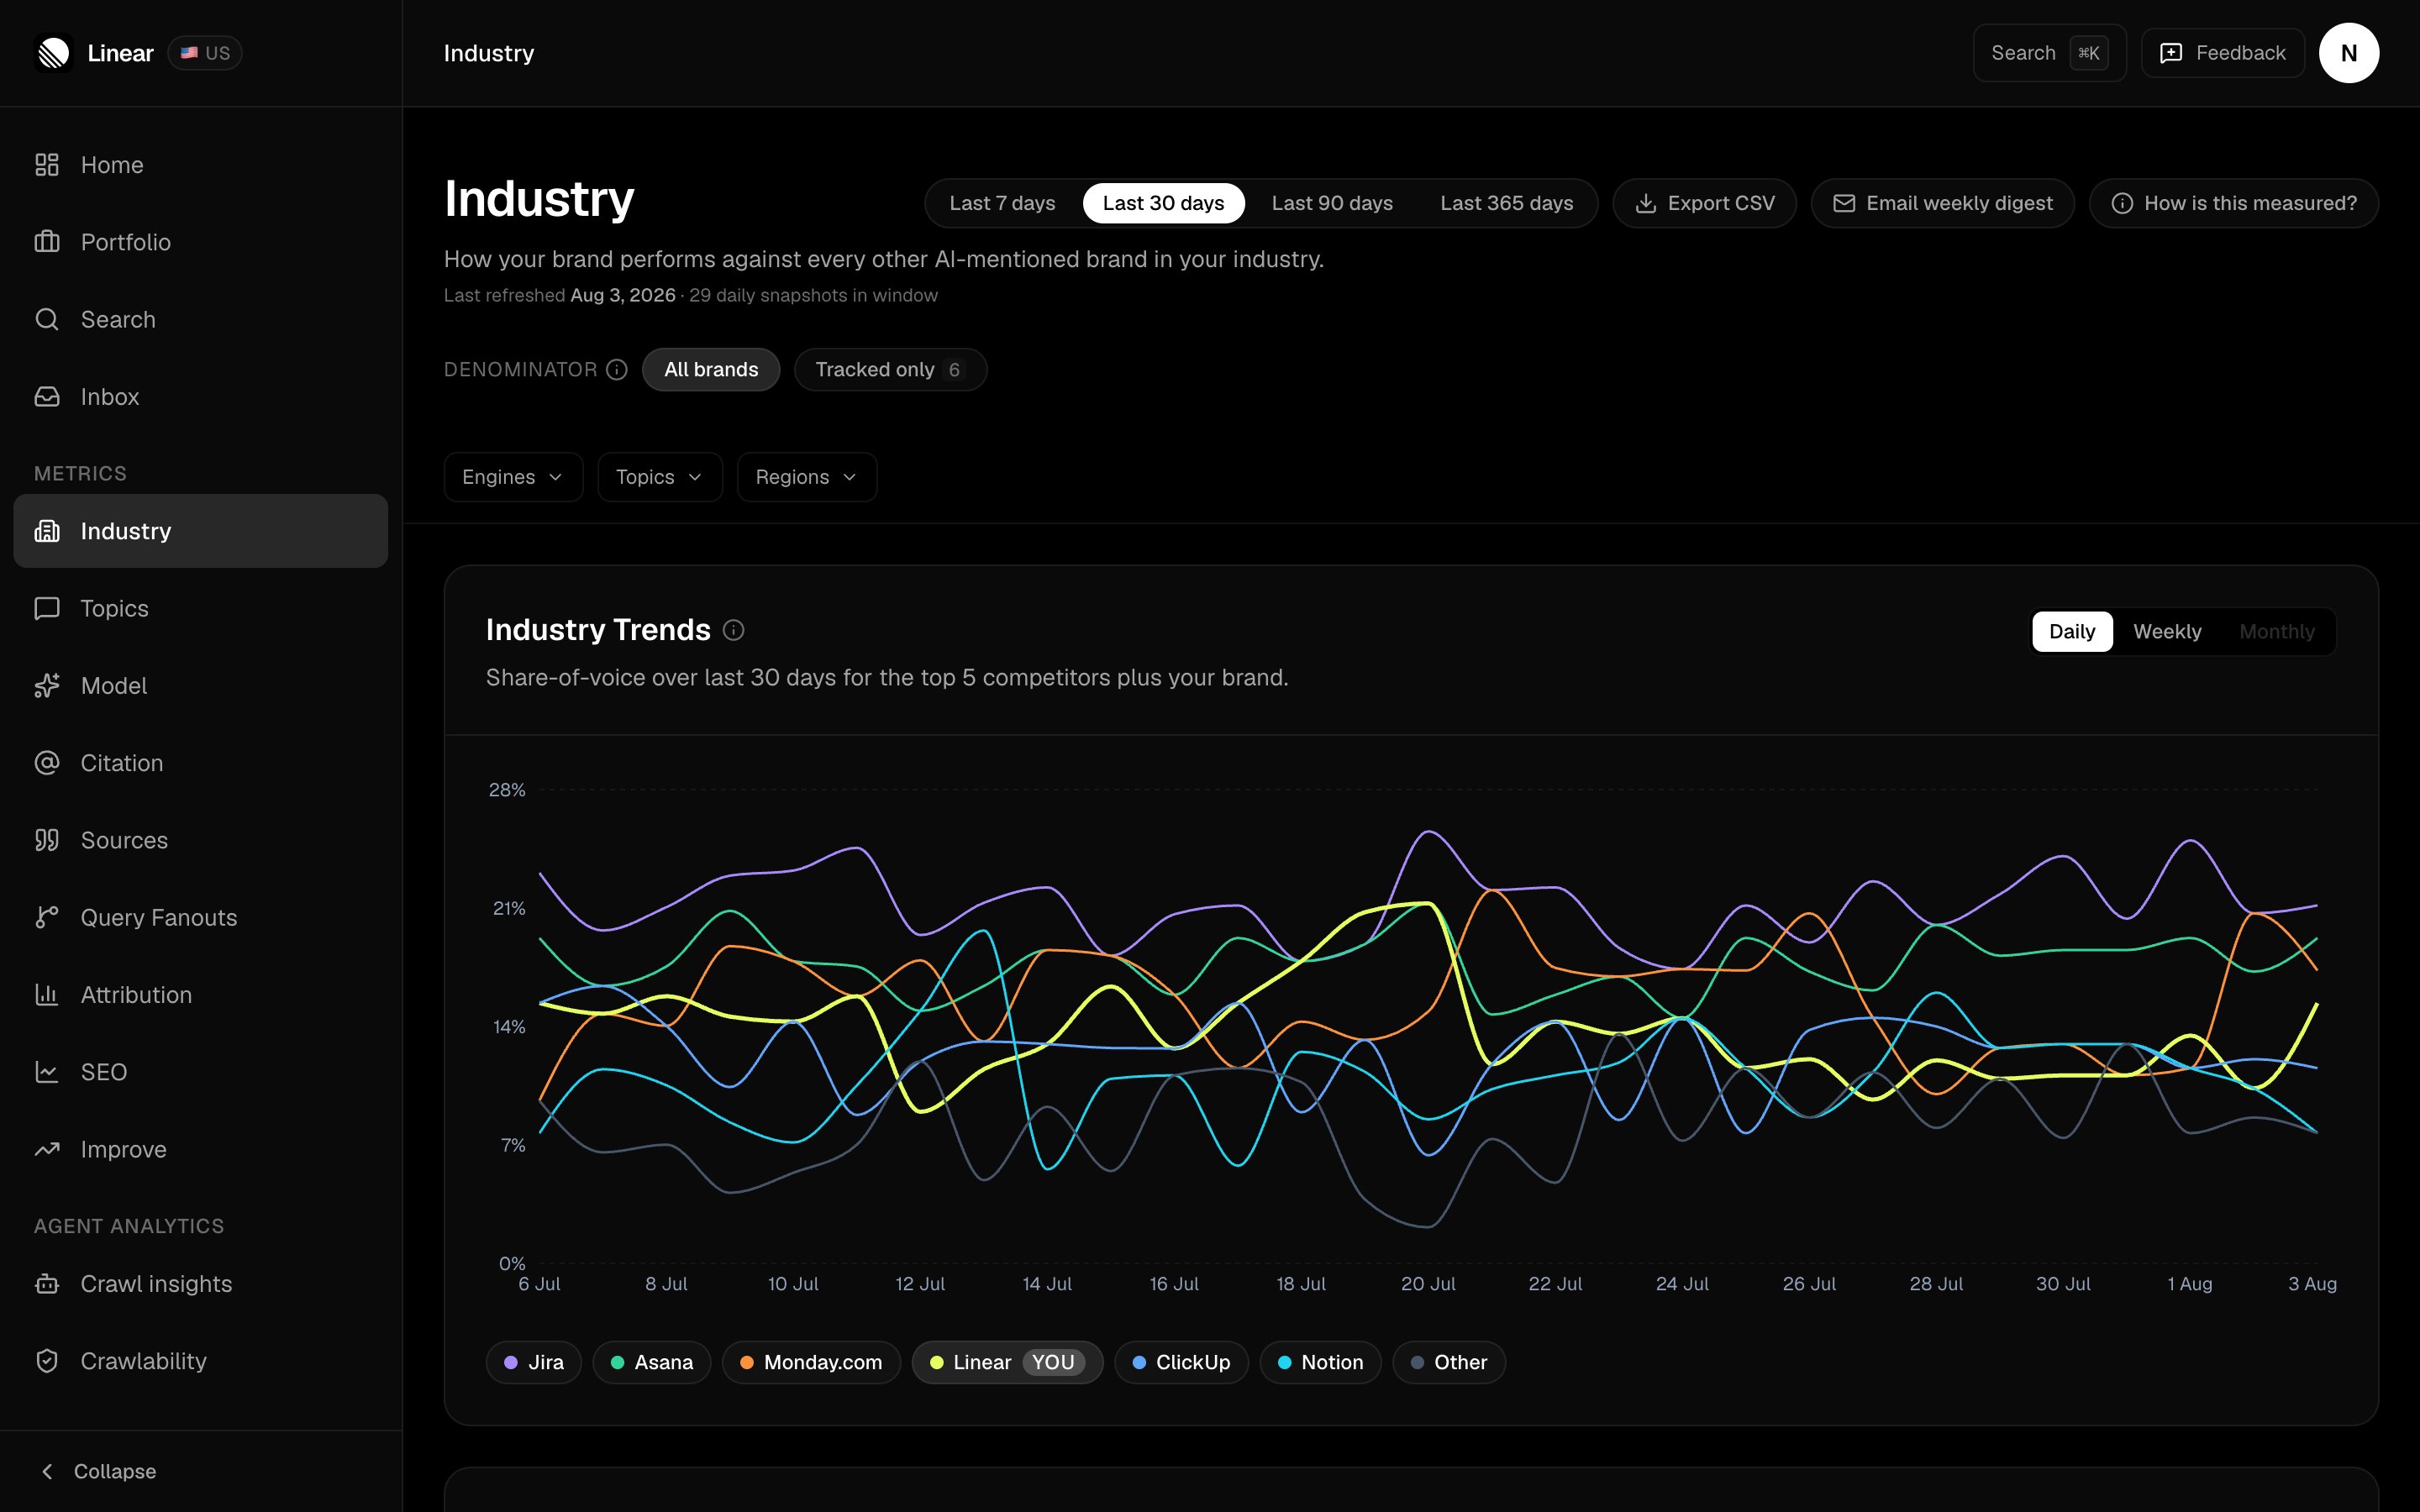Image resolution: width=2420 pixels, height=1512 pixels.
Task: Select Last 30 days range
Action: [x=1163, y=204]
